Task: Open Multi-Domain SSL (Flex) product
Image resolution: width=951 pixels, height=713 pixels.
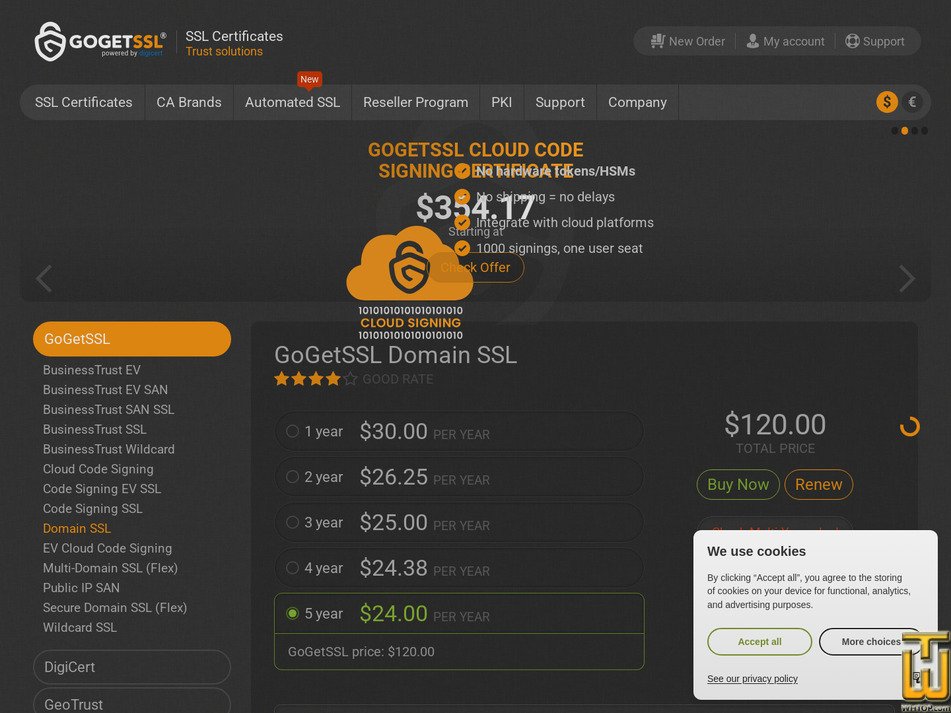Action: [x=110, y=568]
